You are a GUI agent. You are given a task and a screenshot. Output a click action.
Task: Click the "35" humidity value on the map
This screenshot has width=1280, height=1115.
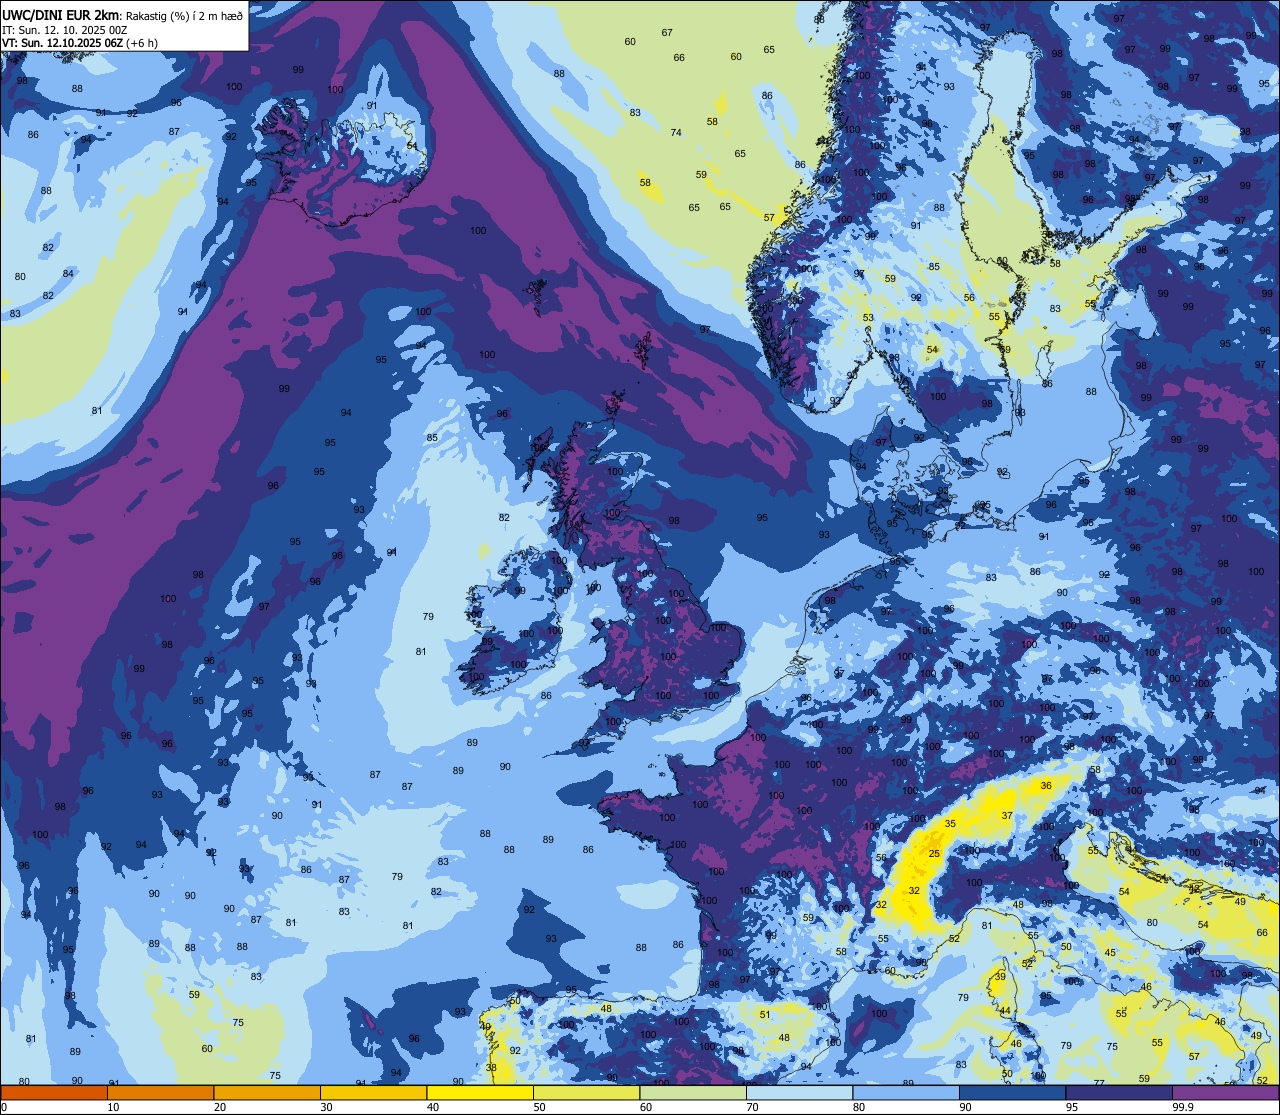pyautogui.click(x=950, y=824)
